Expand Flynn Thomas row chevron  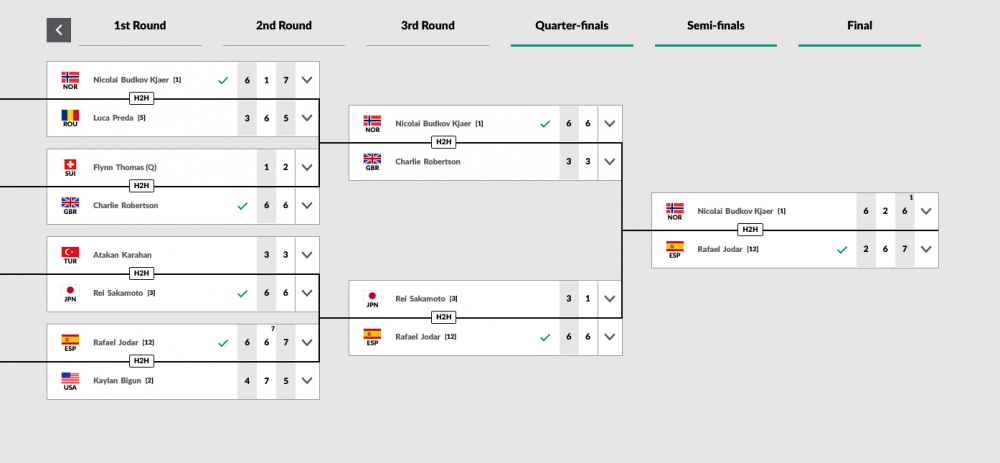pos(307,168)
